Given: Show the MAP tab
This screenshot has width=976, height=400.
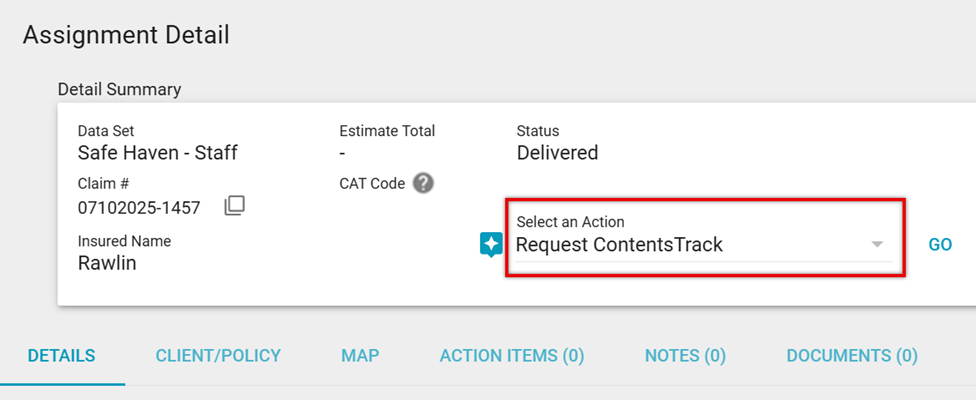Looking at the screenshot, I should pos(360,356).
